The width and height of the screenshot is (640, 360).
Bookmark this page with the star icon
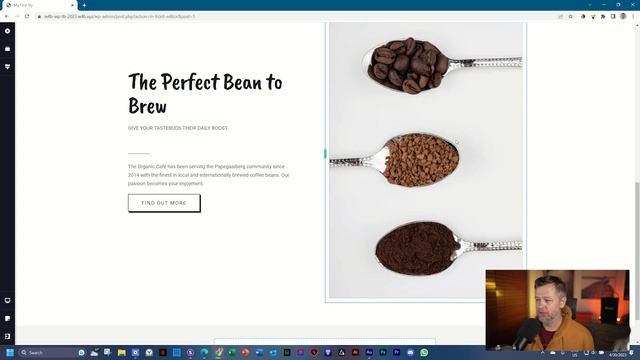(571, 16)
